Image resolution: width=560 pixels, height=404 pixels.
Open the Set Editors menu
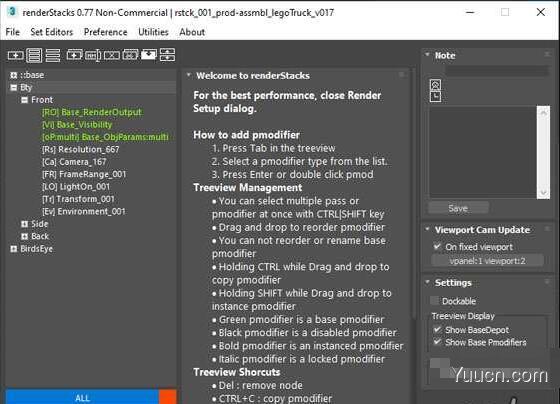52,32
